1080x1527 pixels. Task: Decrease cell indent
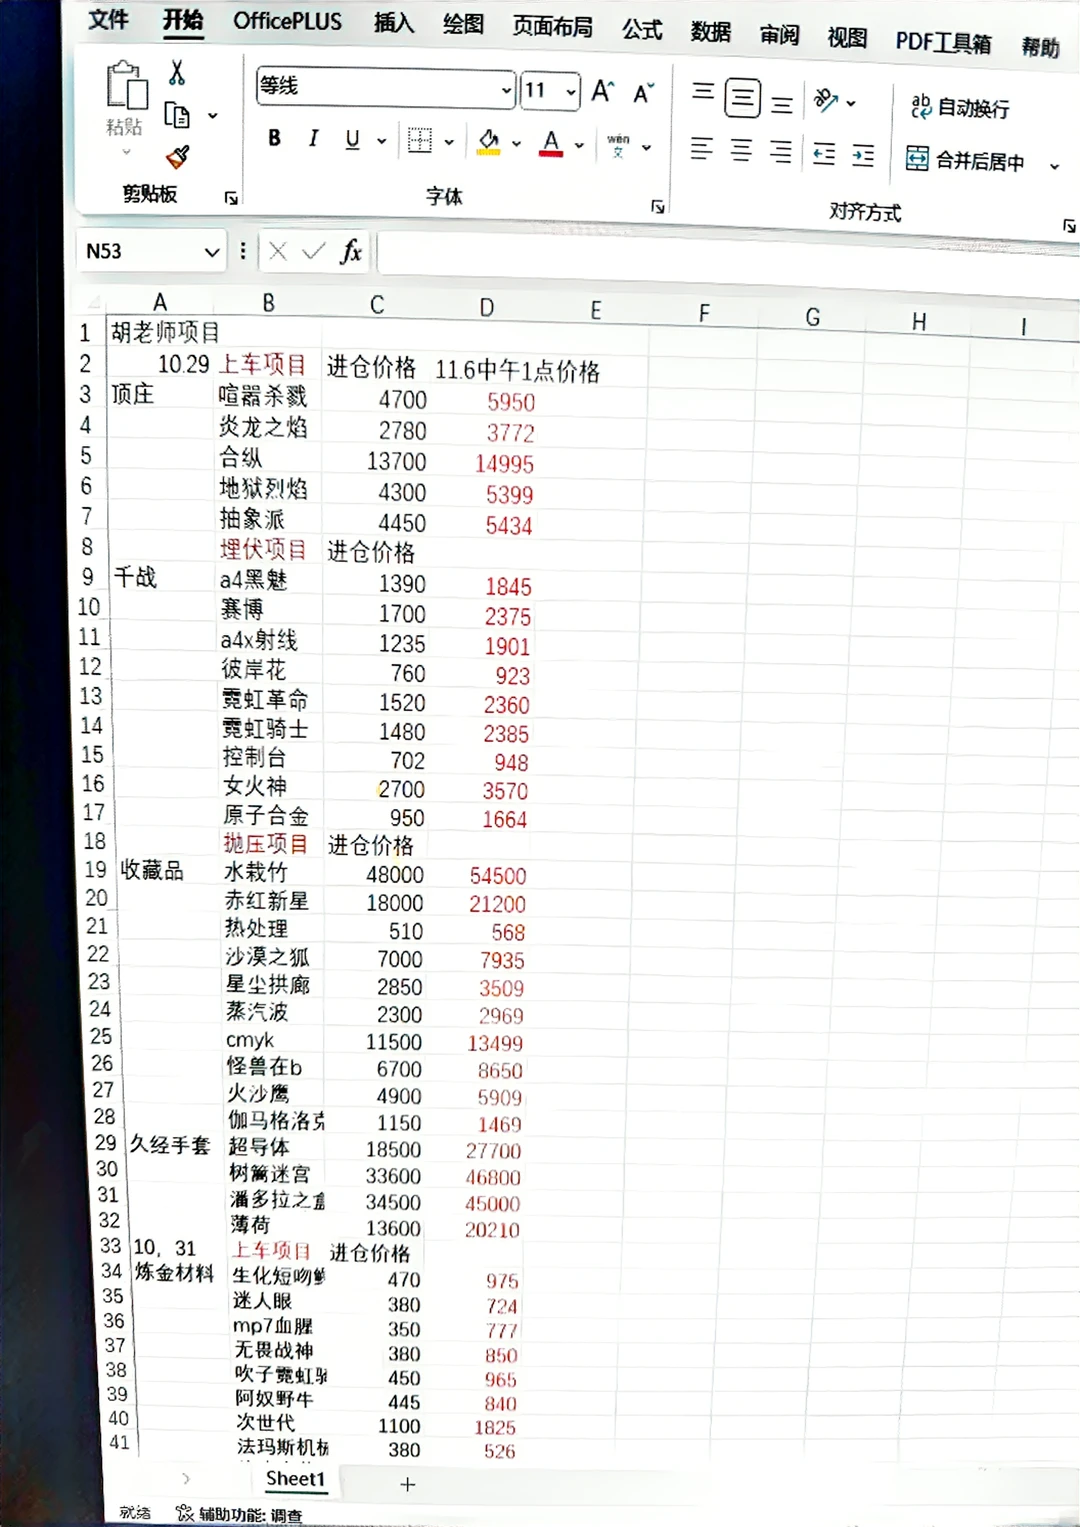point(824,154)
